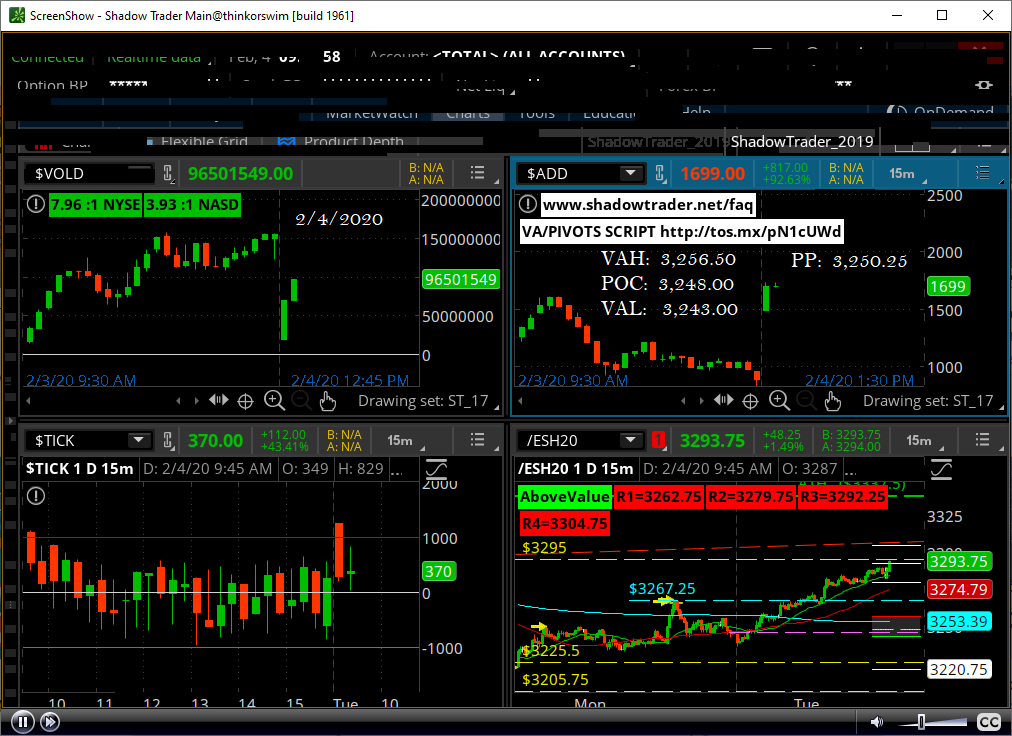
Task: Click the red 1 link badge on /ESH20
Action: (658, 440)
